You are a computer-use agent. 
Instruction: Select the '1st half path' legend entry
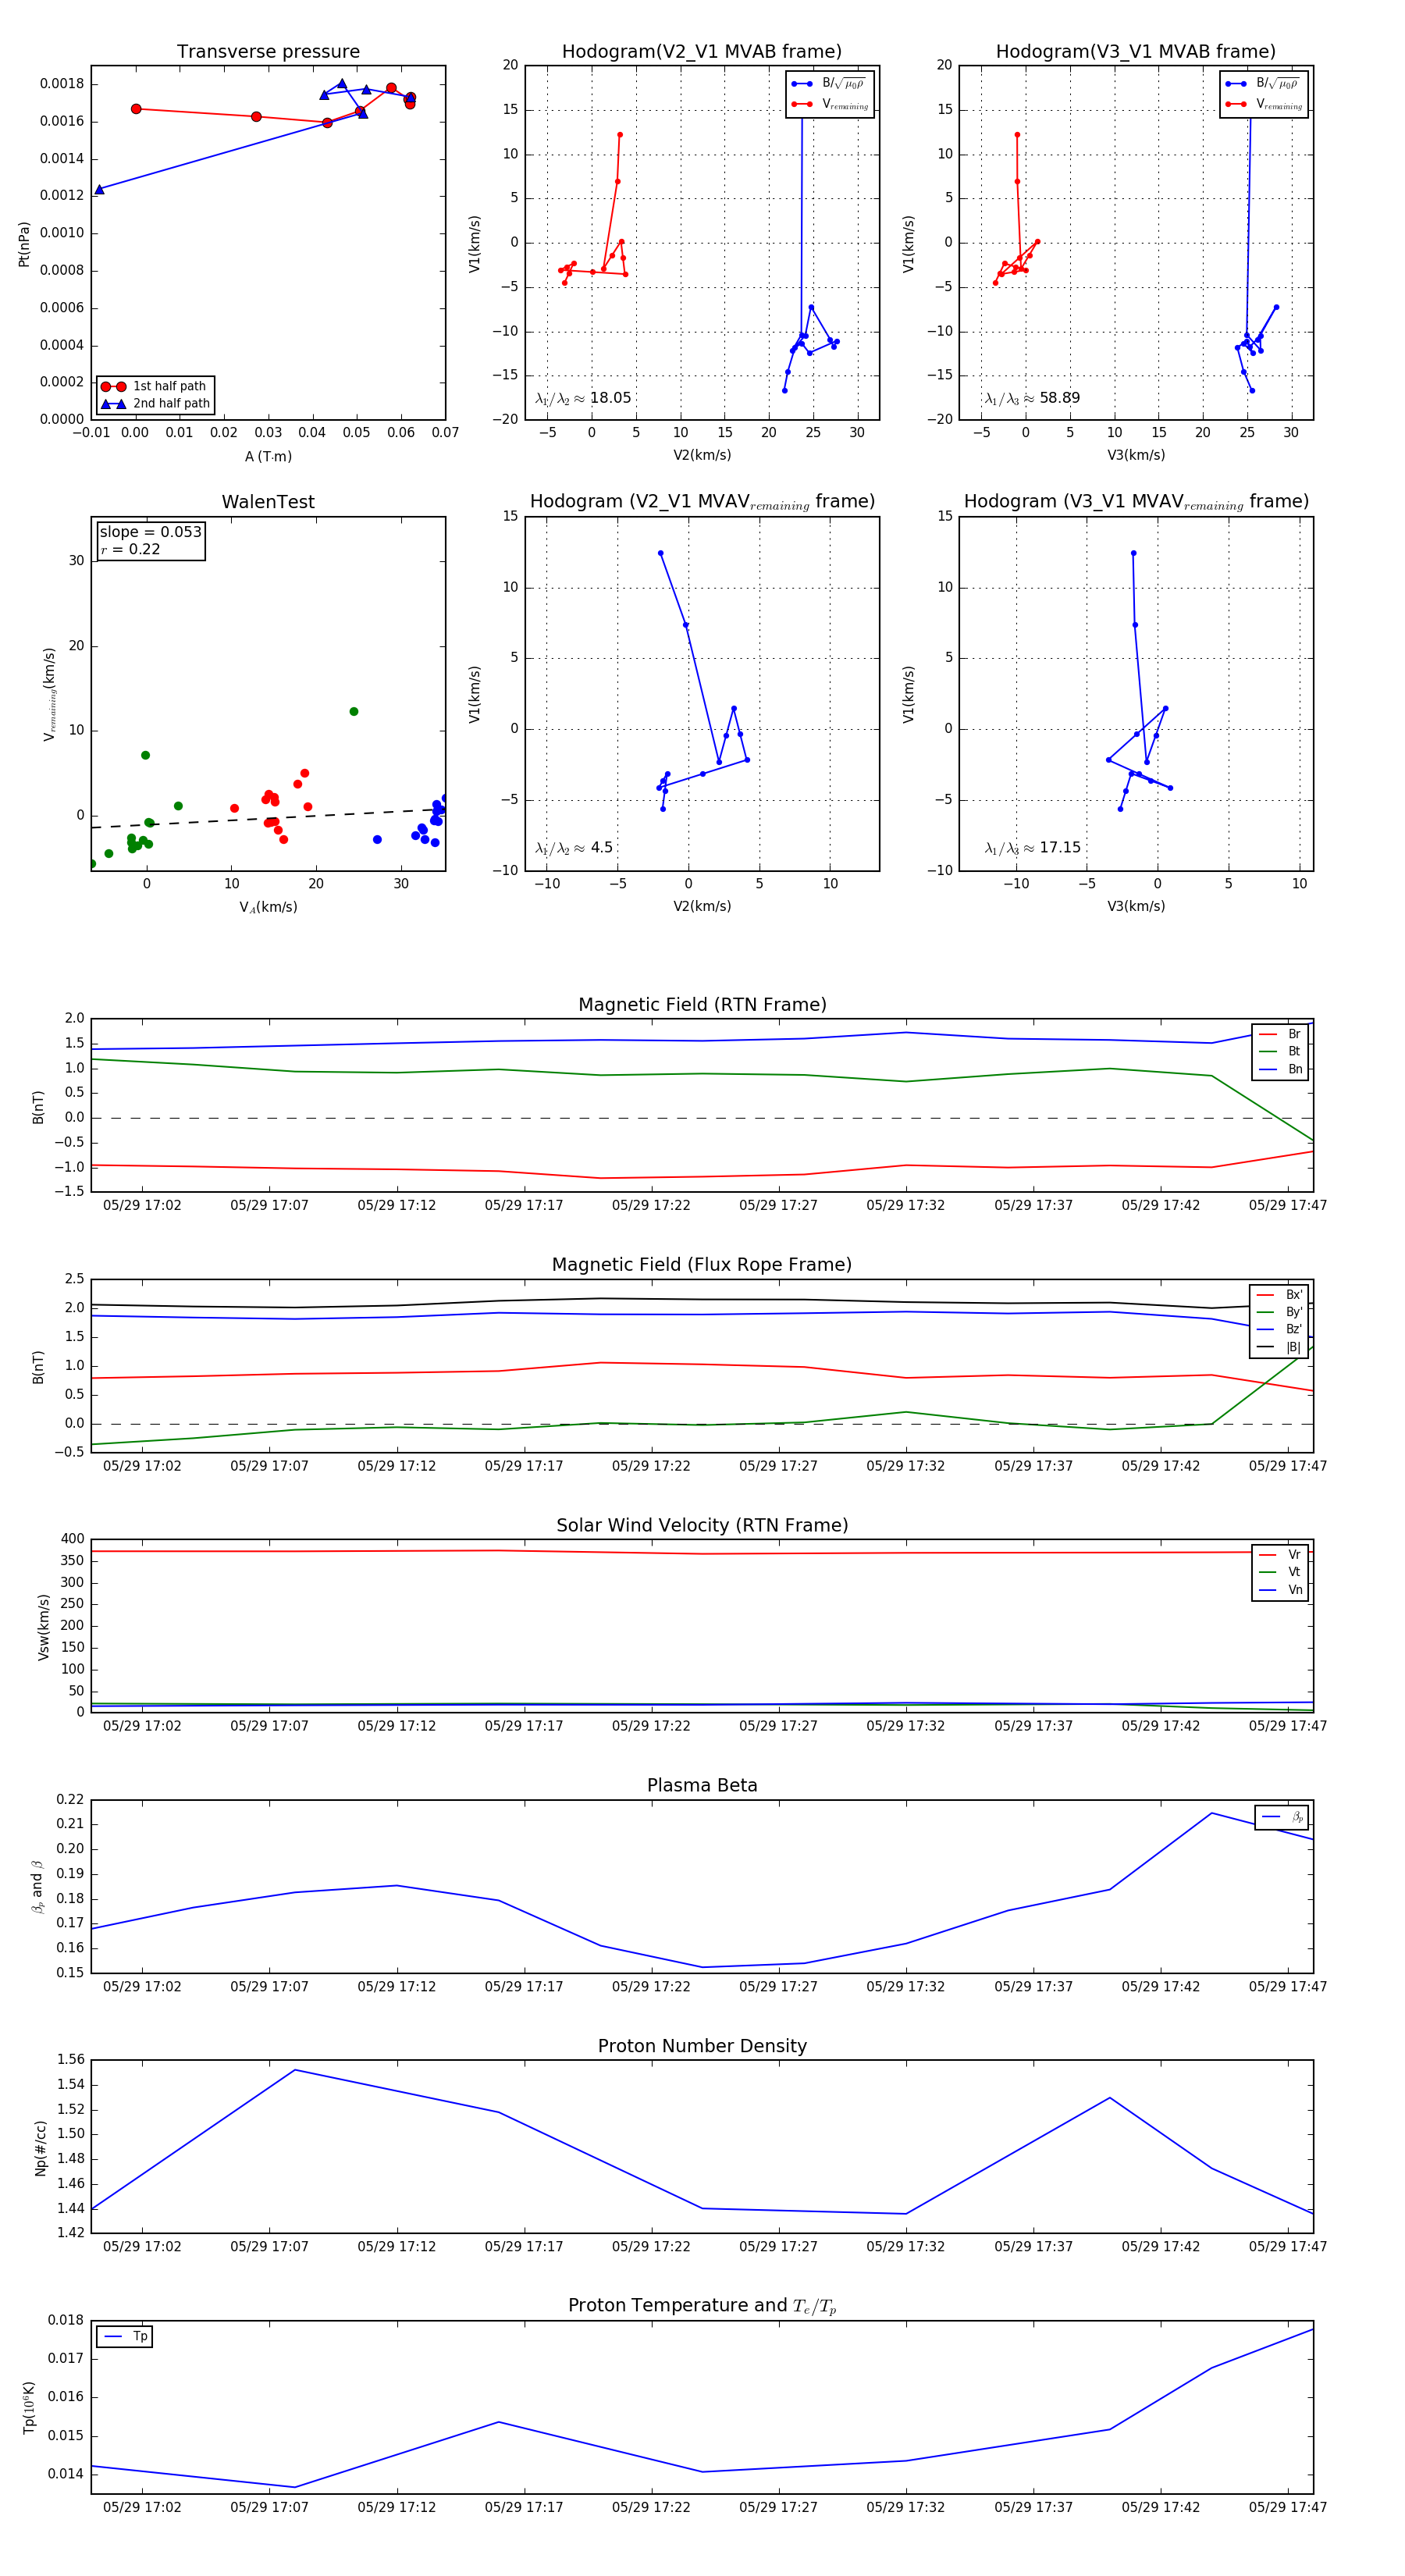click(155, 386)
